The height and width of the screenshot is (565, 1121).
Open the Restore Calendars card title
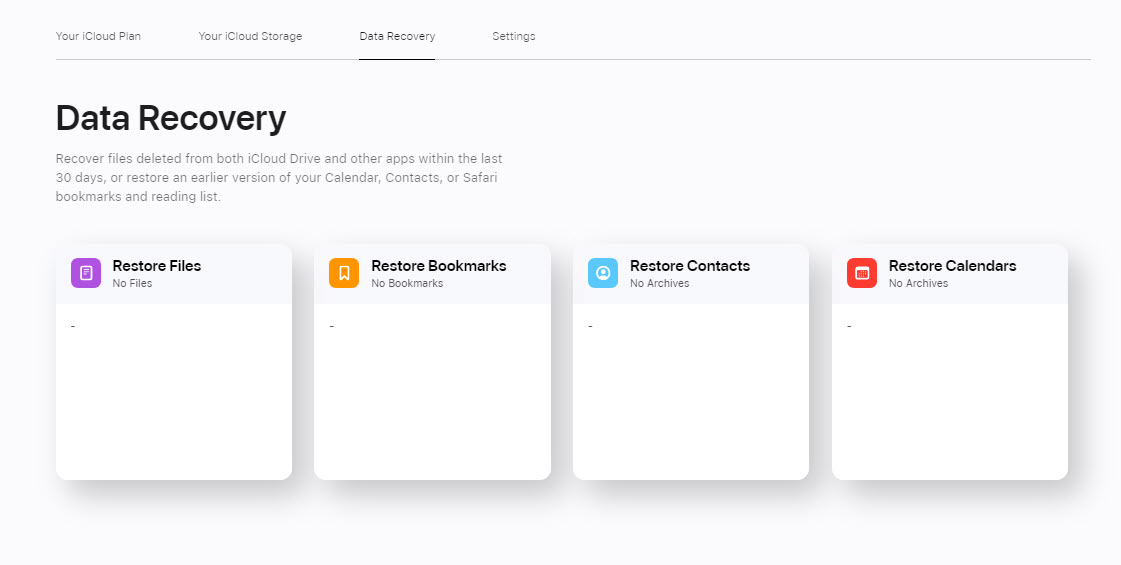pyautogui.click(x=952, y=265)
